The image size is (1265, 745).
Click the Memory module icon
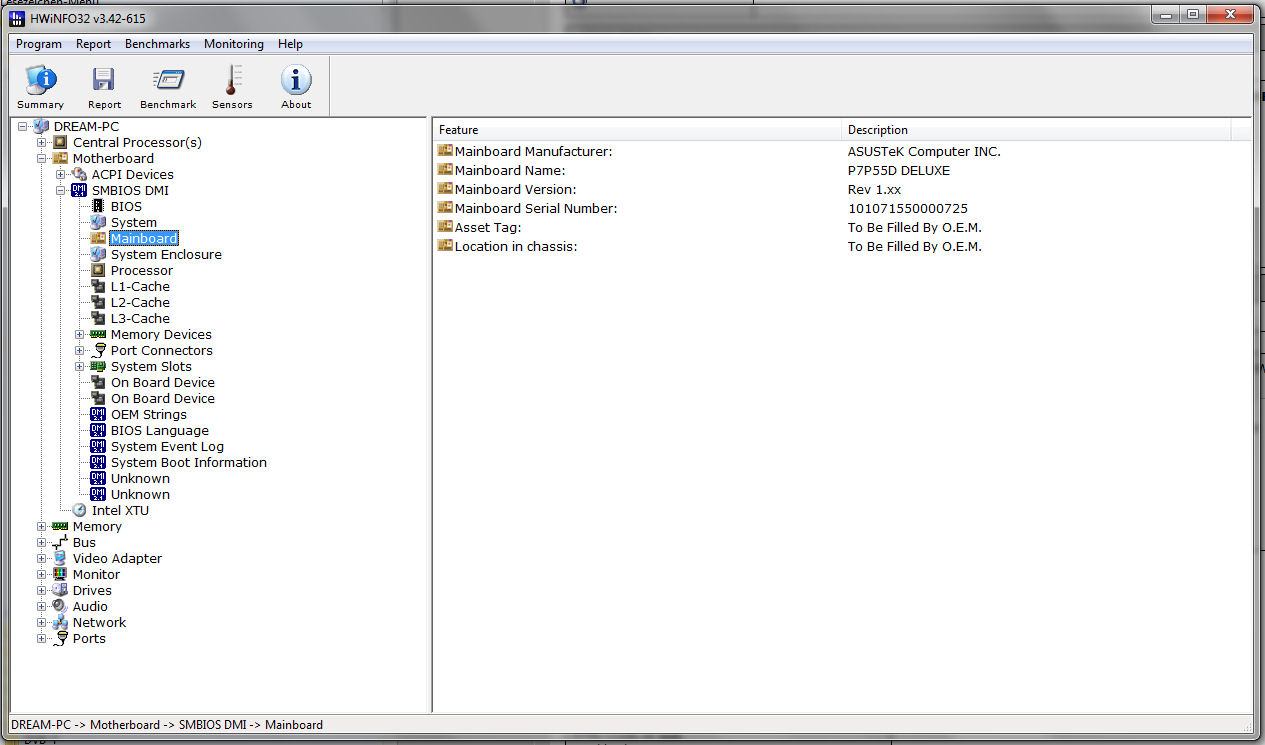pyautogui.click(x=60, y=527)
